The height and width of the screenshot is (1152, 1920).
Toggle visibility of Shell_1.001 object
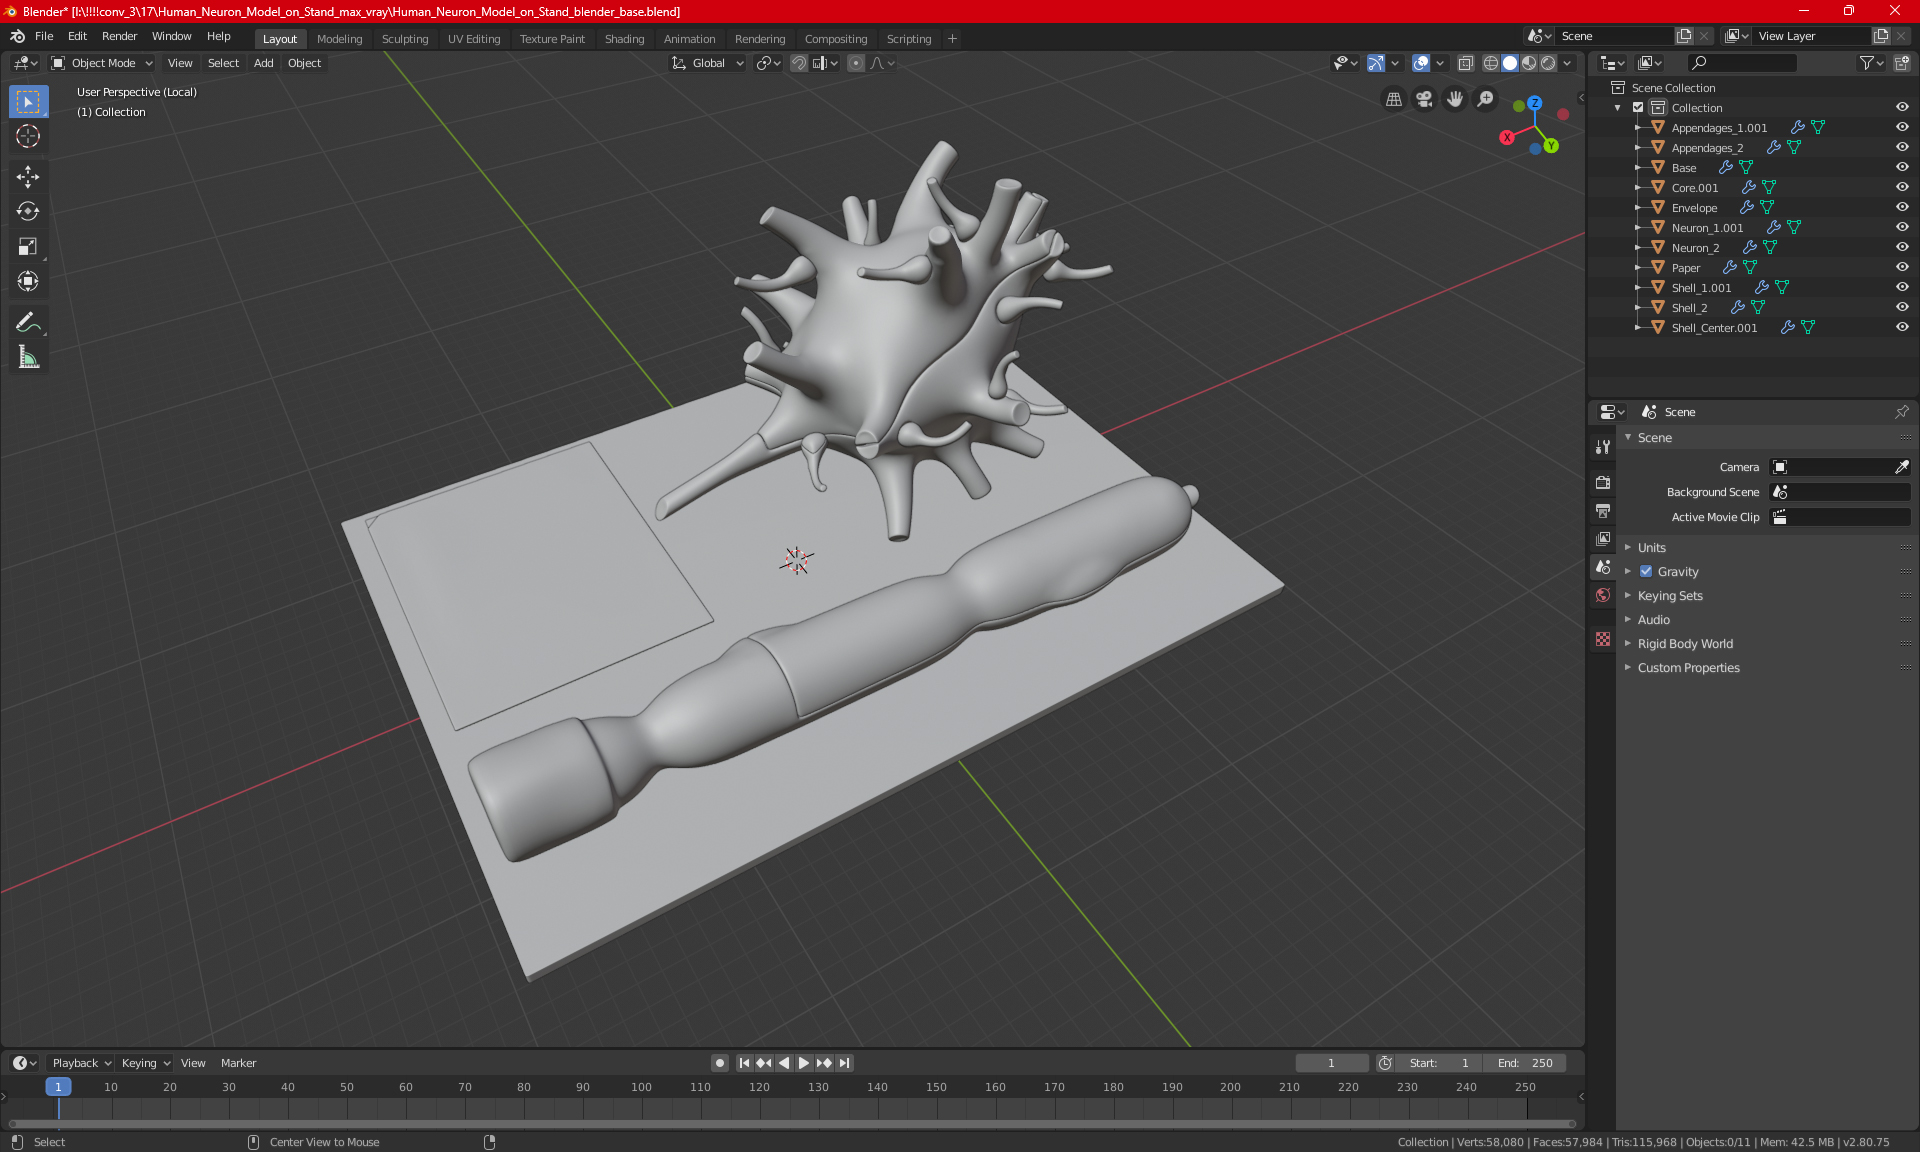[1904, 287]
